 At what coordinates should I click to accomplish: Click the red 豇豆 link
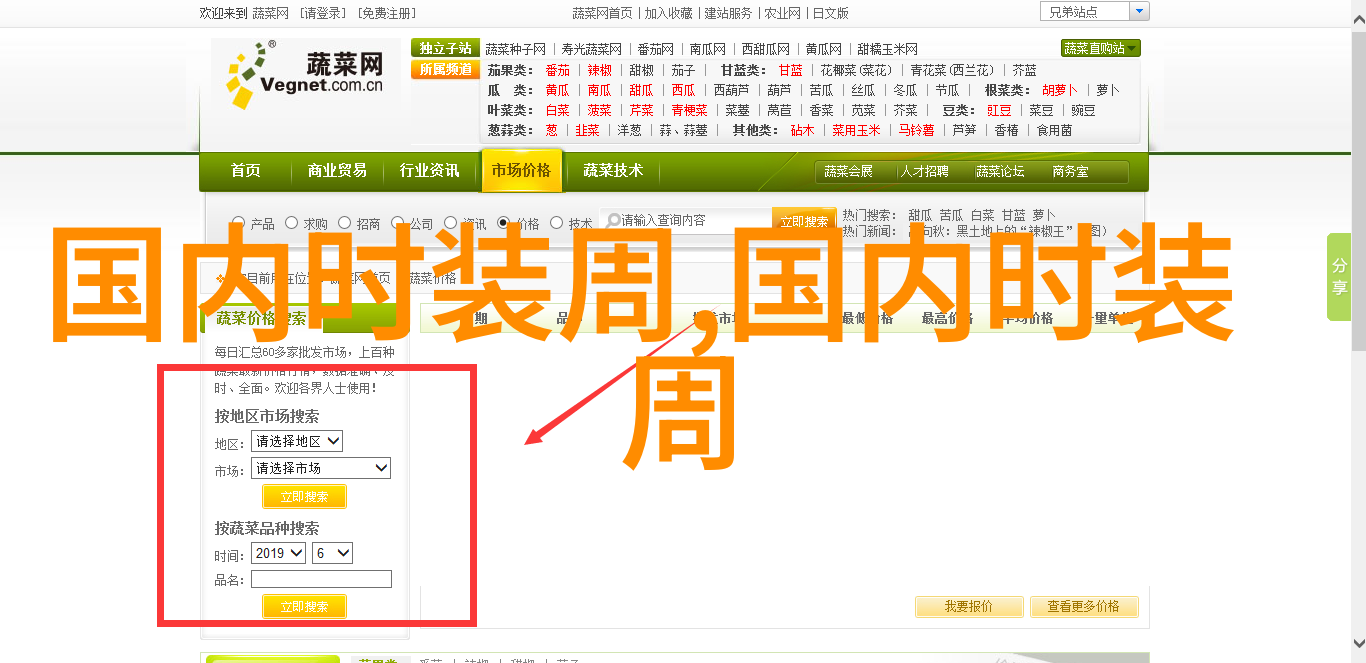tap(999, 110)
